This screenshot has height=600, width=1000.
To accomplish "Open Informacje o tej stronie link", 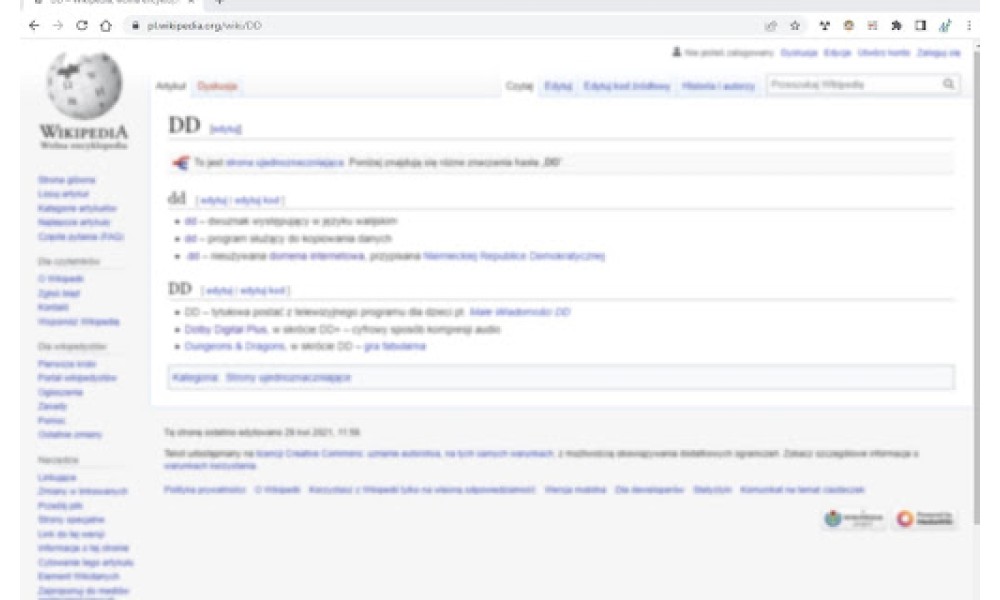I will point(84,548).
